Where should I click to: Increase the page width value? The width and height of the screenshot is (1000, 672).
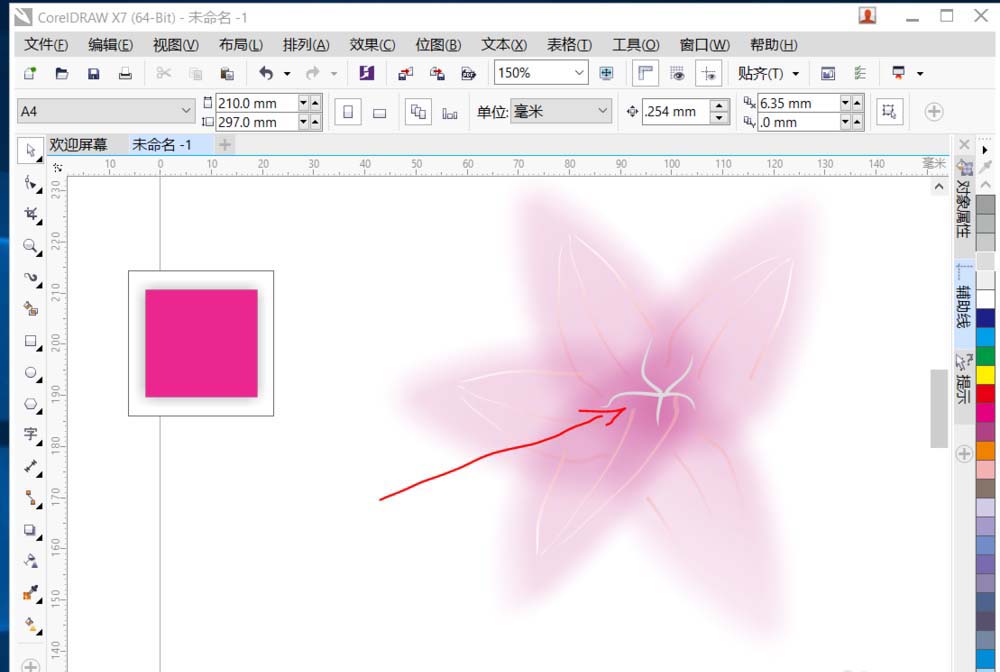point(315,103)
